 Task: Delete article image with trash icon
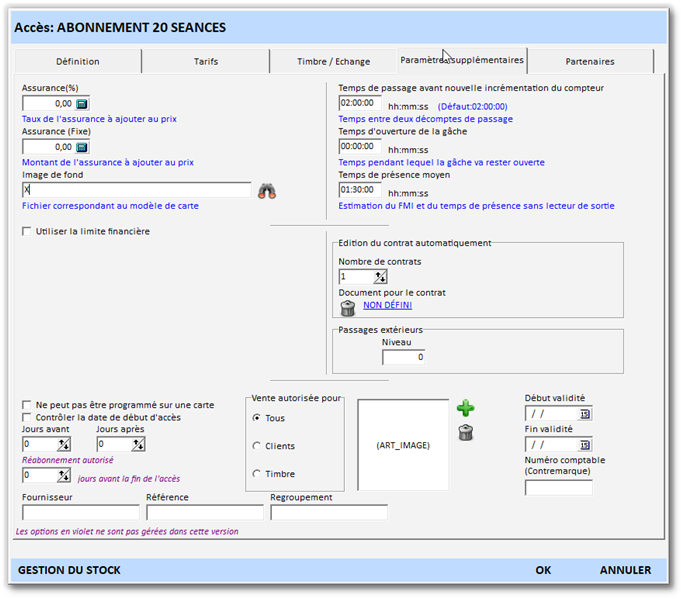coord(465,432)
